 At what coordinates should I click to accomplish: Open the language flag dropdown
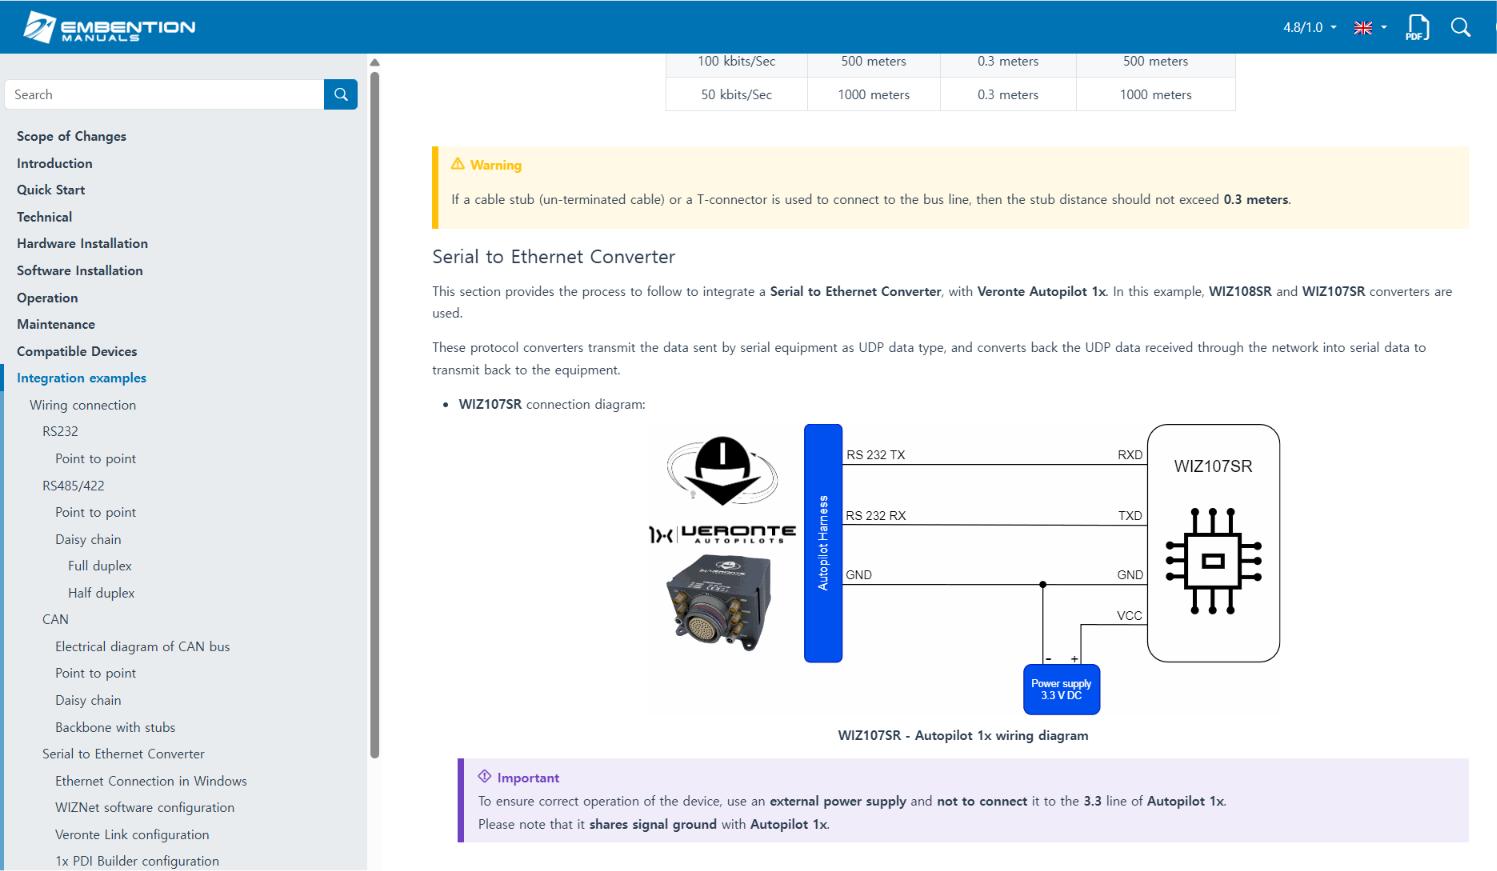coord(1370,28)
